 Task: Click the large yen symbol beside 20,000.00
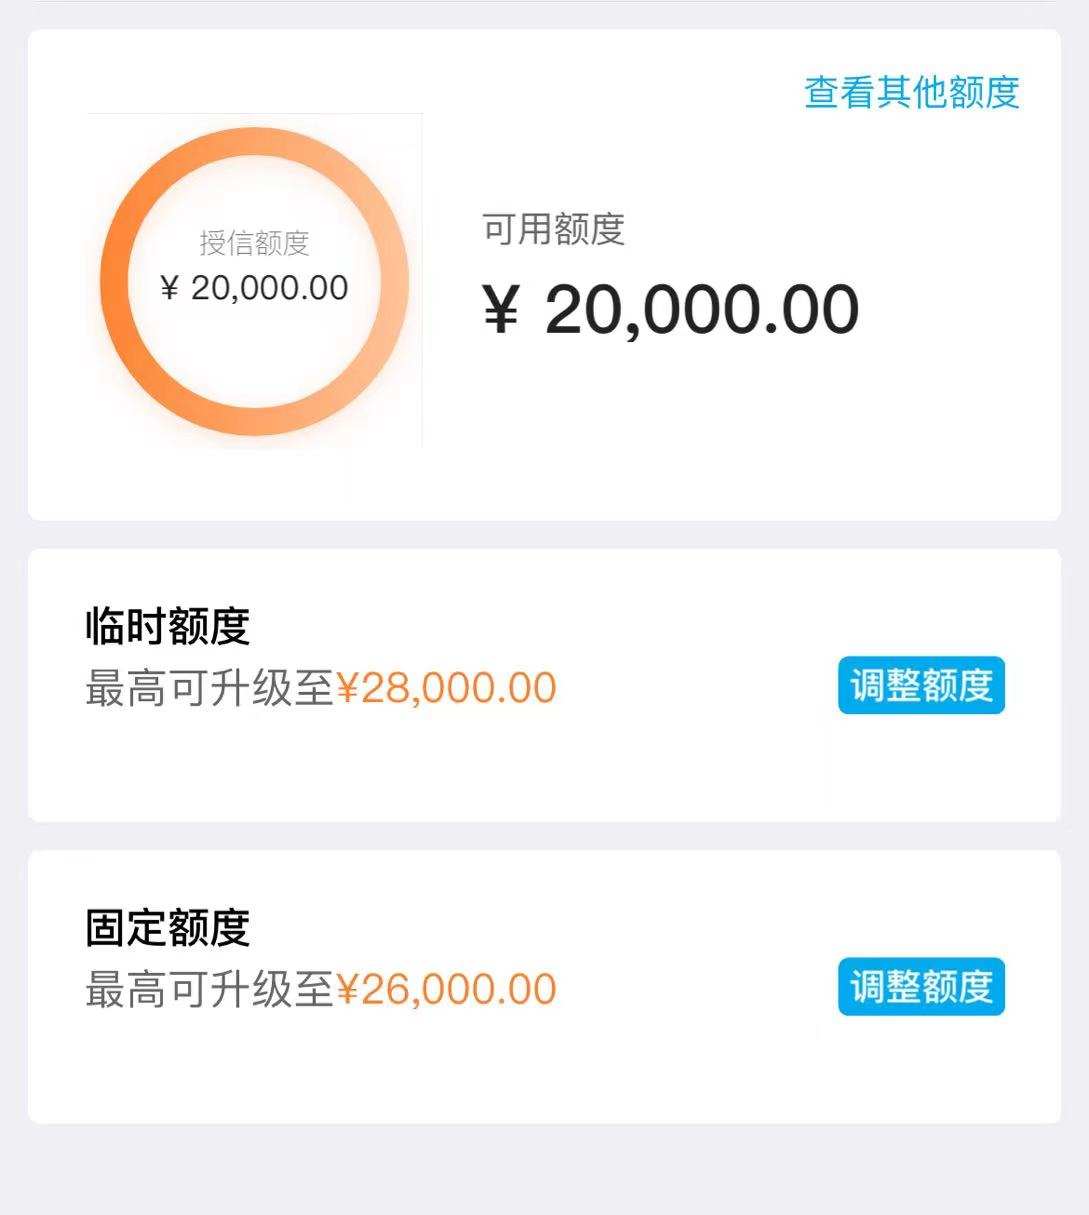tap(501, 310)
